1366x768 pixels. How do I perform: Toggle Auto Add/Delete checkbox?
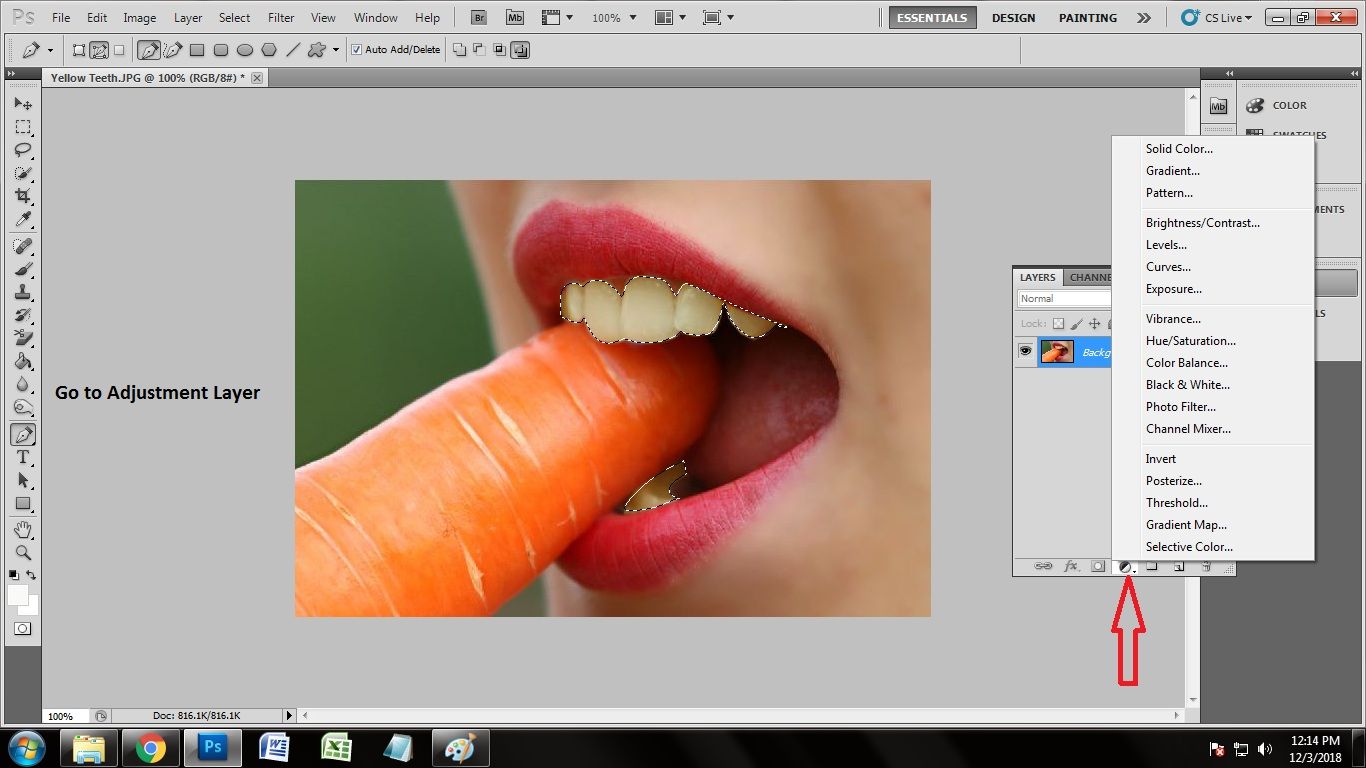click(x=357, y=49)
